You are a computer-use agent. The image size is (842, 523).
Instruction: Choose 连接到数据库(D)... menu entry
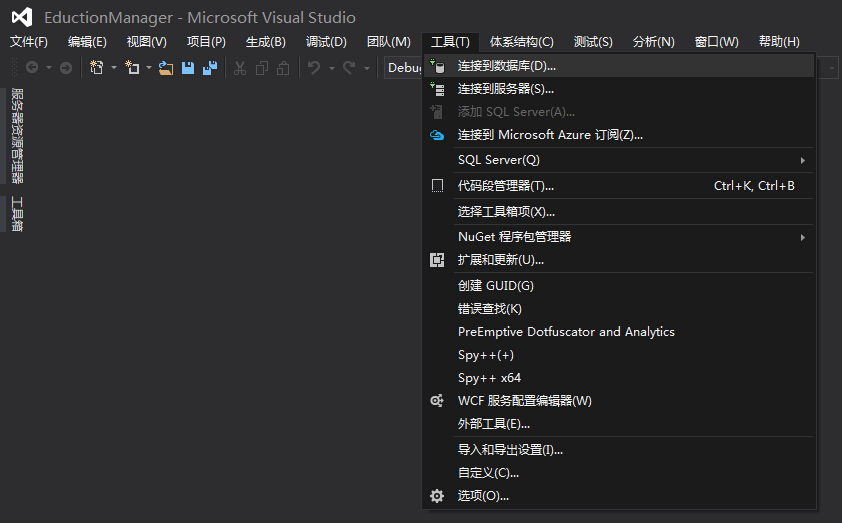point(619,66)
